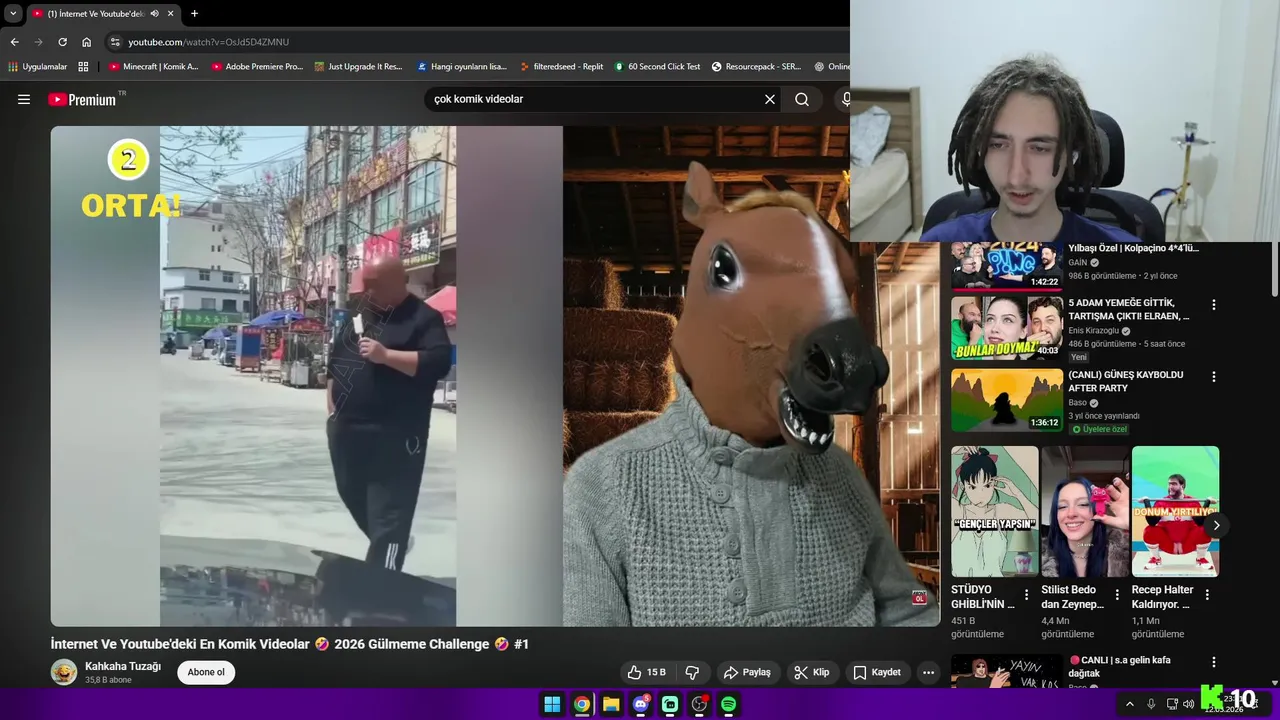Go to YouTube Premium home logo
The width and height of the screenshot is (1280, 720).
(x=82, y=99)
